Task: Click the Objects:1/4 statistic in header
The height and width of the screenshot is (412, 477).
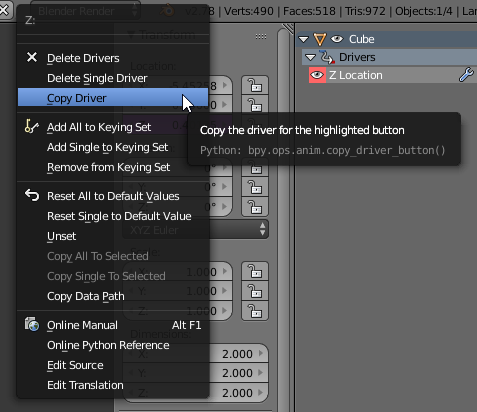Action: (424, 11)
